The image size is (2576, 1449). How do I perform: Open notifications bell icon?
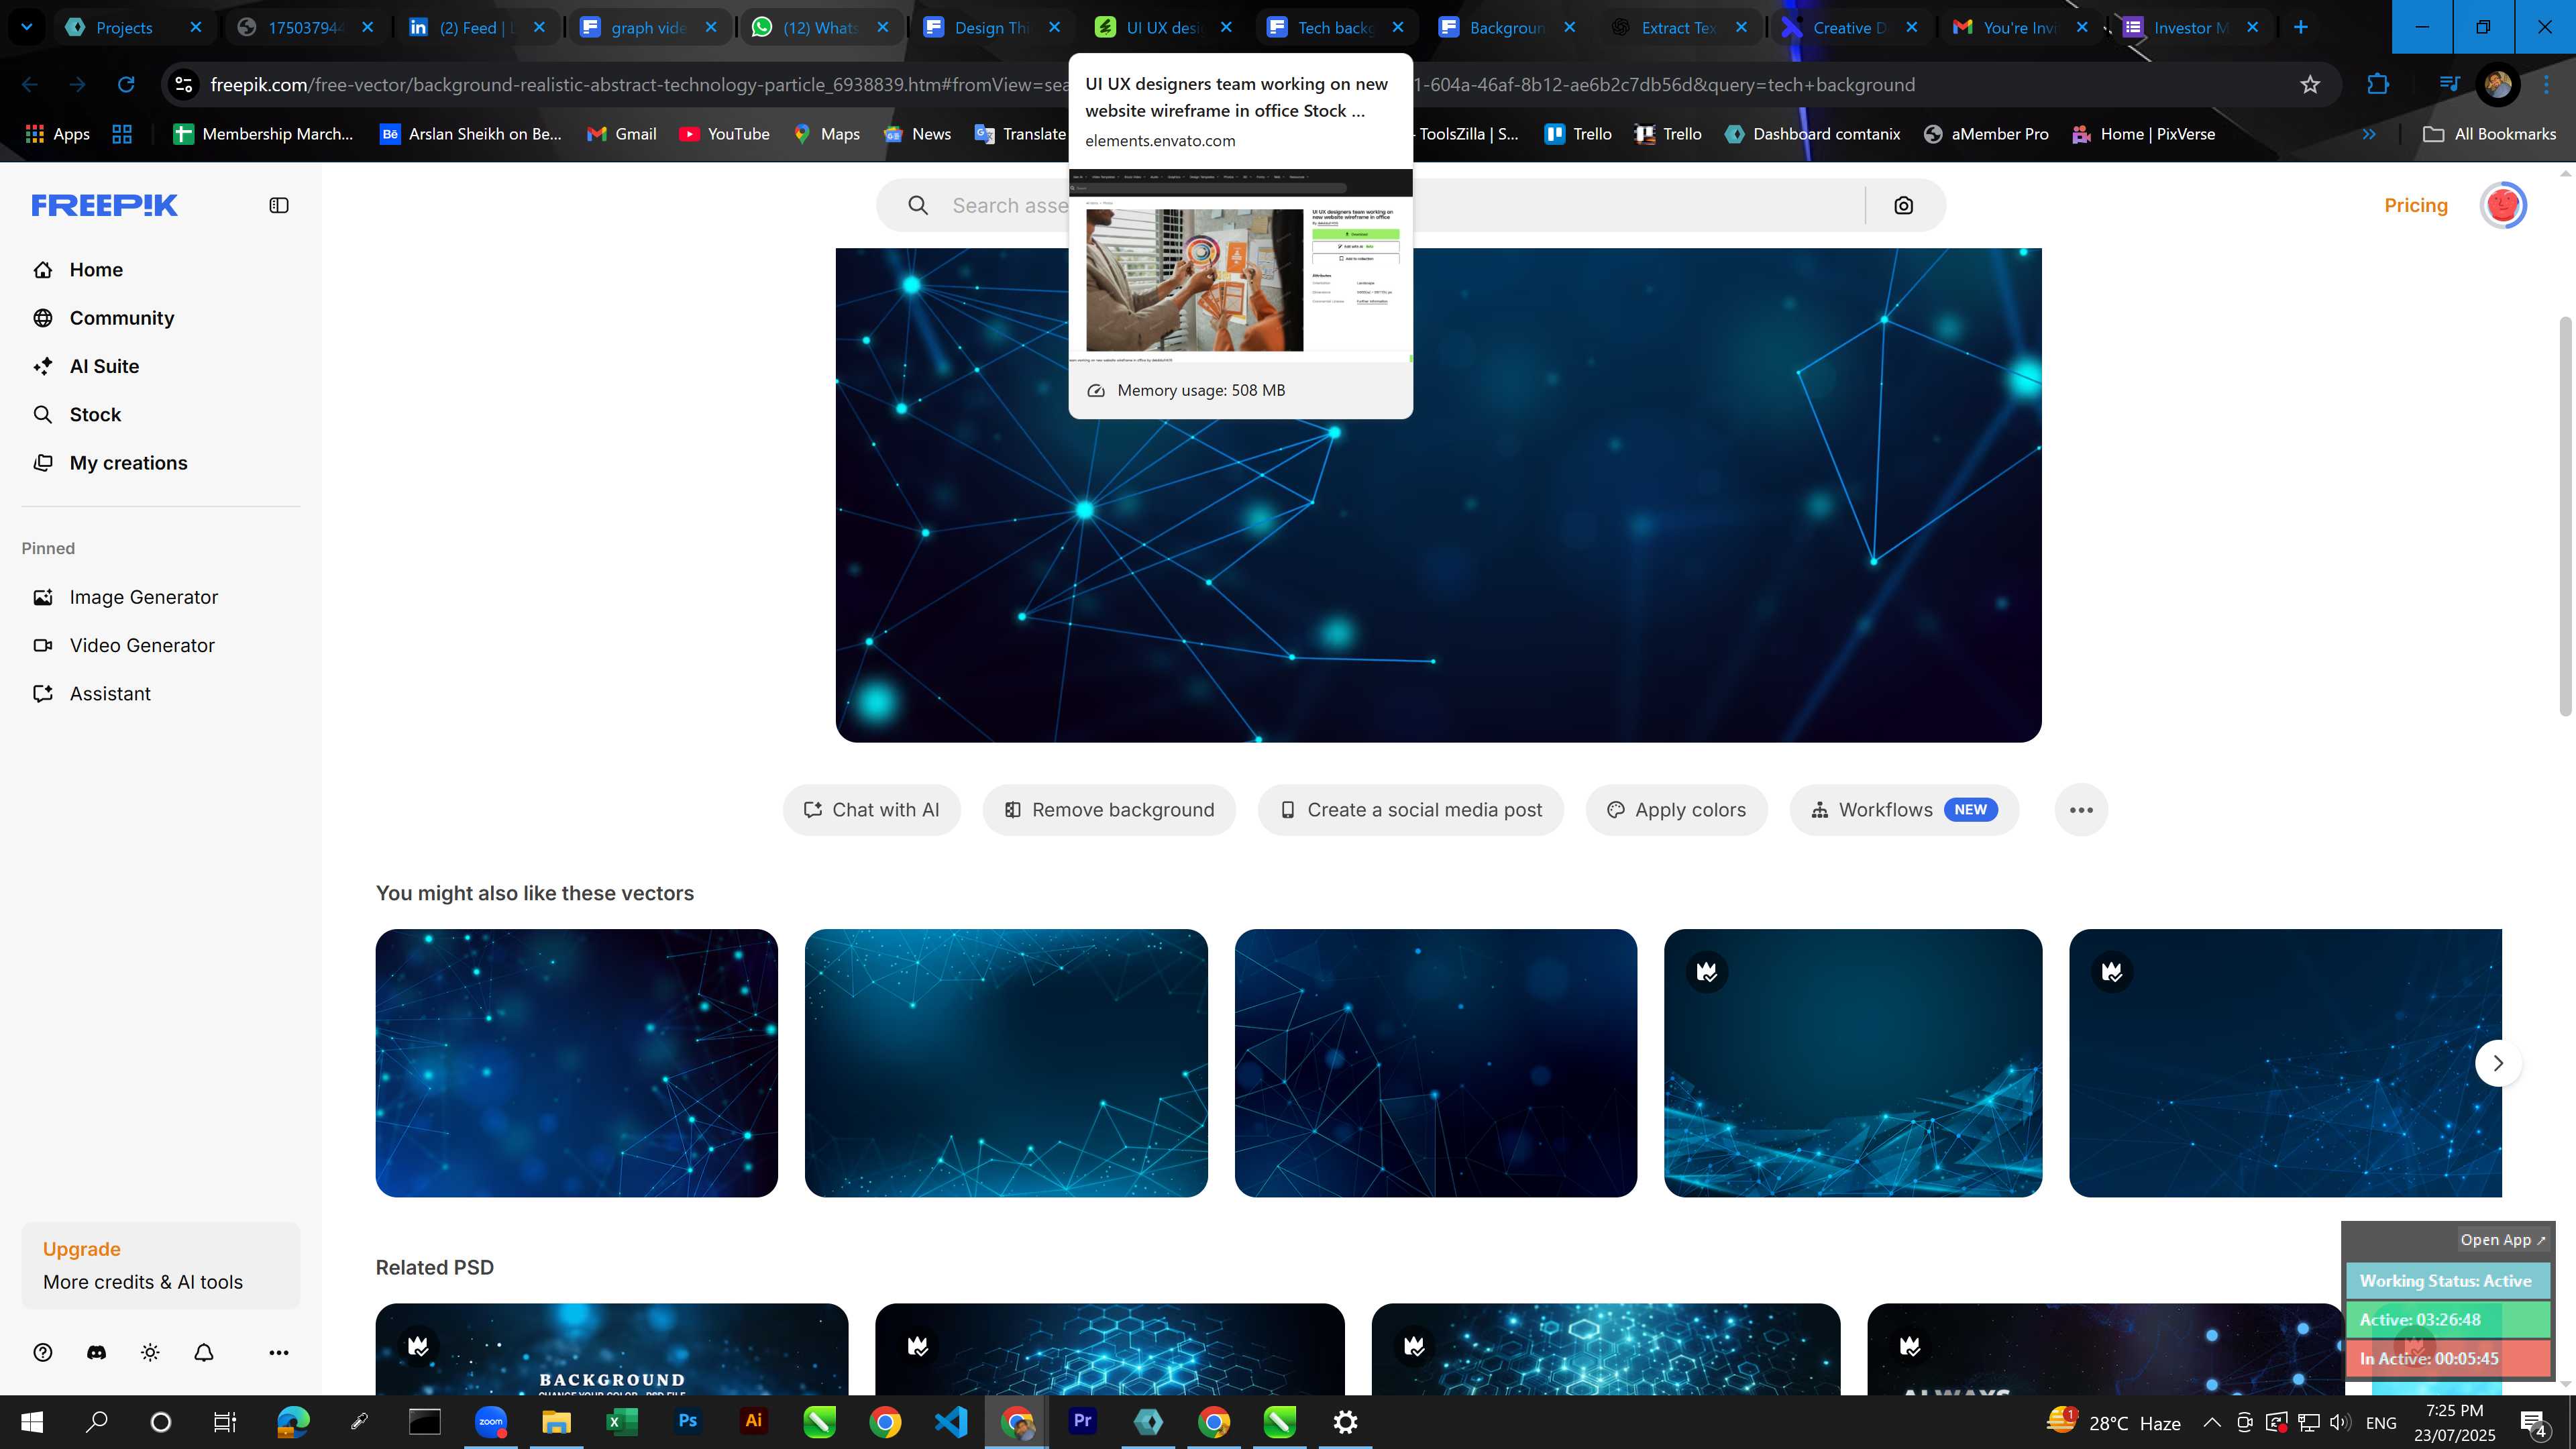204,1353
